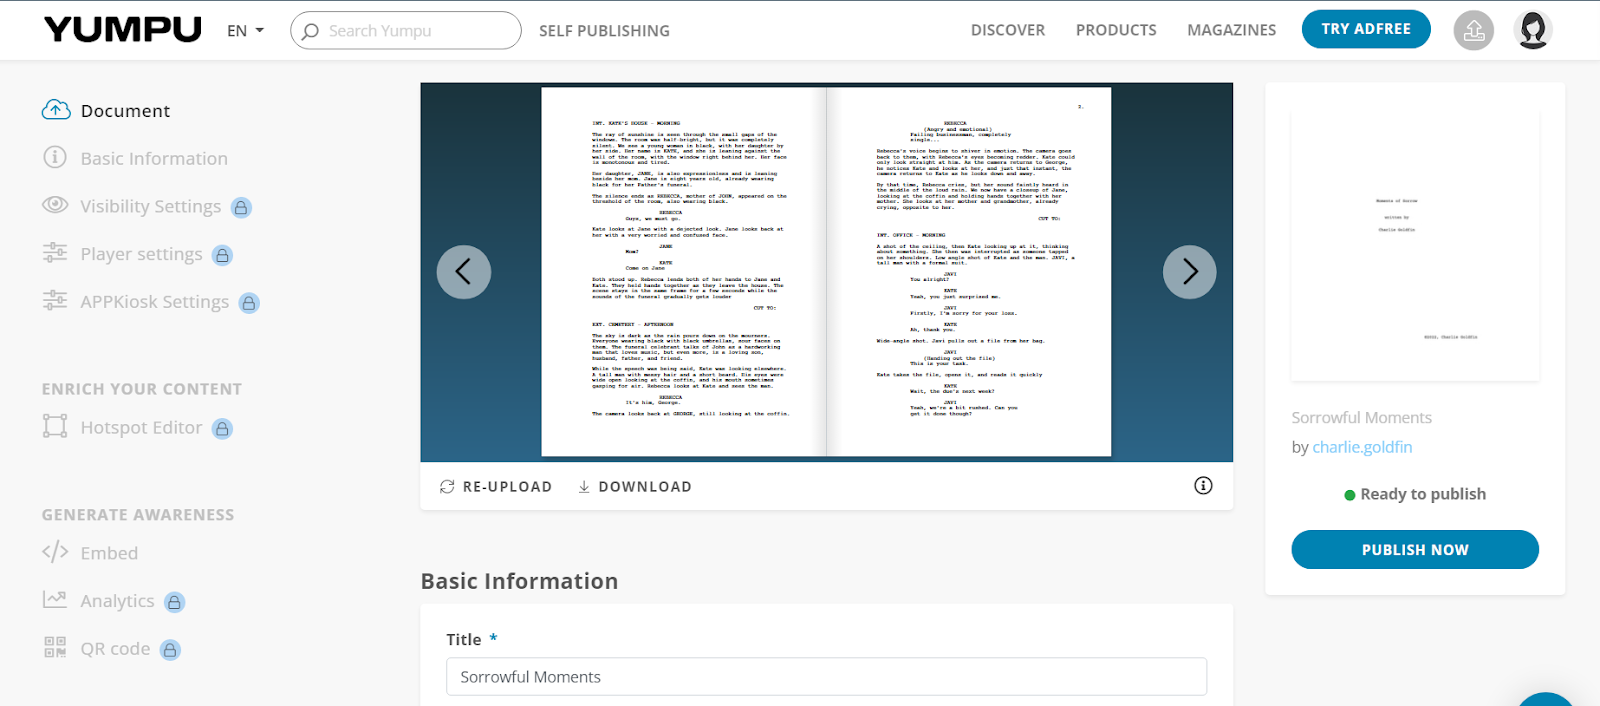Click the info icon below the preview
The width and height of the screenshot is (1600, 706).
coord(1203,486)
